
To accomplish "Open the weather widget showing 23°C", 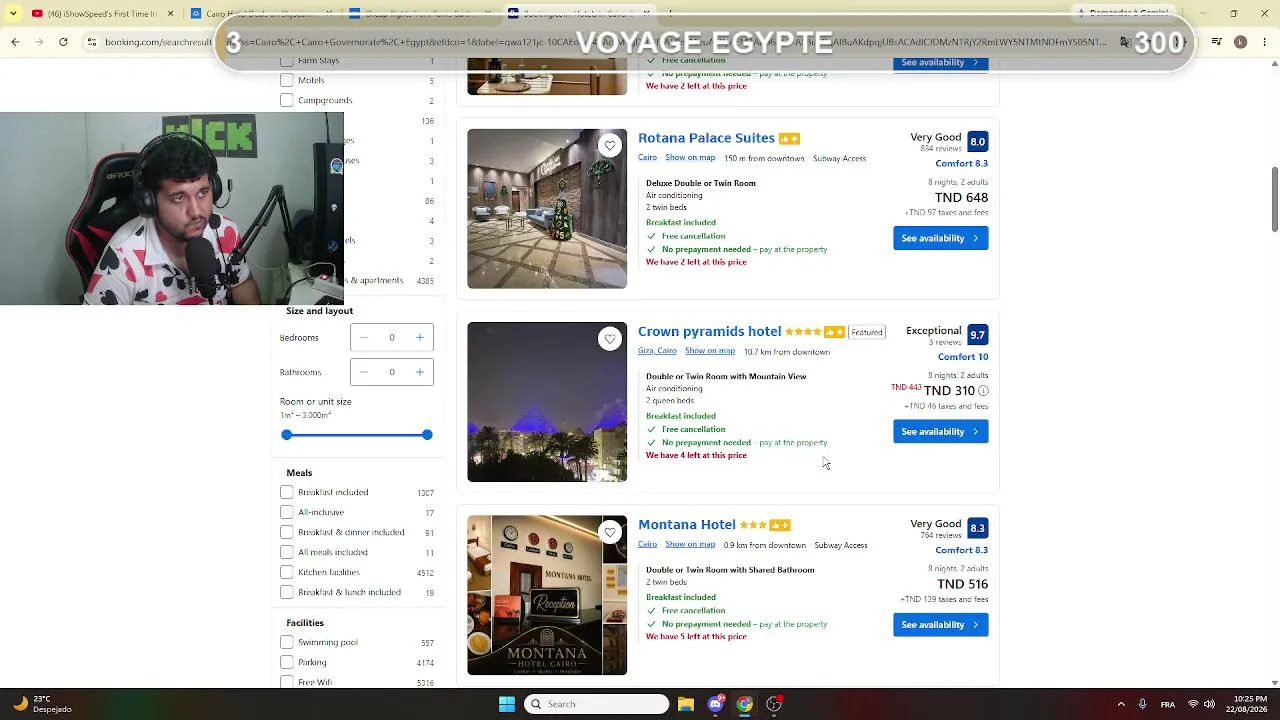I will point(40,704).
